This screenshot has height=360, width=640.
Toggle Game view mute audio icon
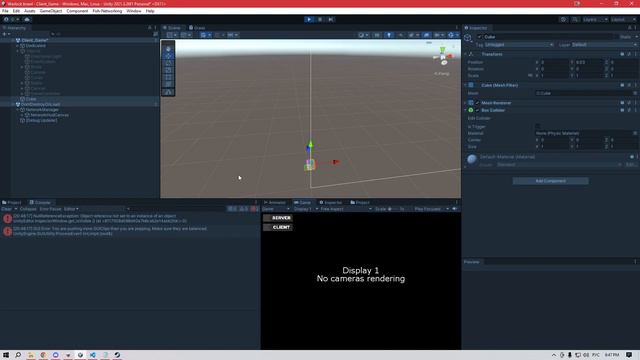[454, 209]
